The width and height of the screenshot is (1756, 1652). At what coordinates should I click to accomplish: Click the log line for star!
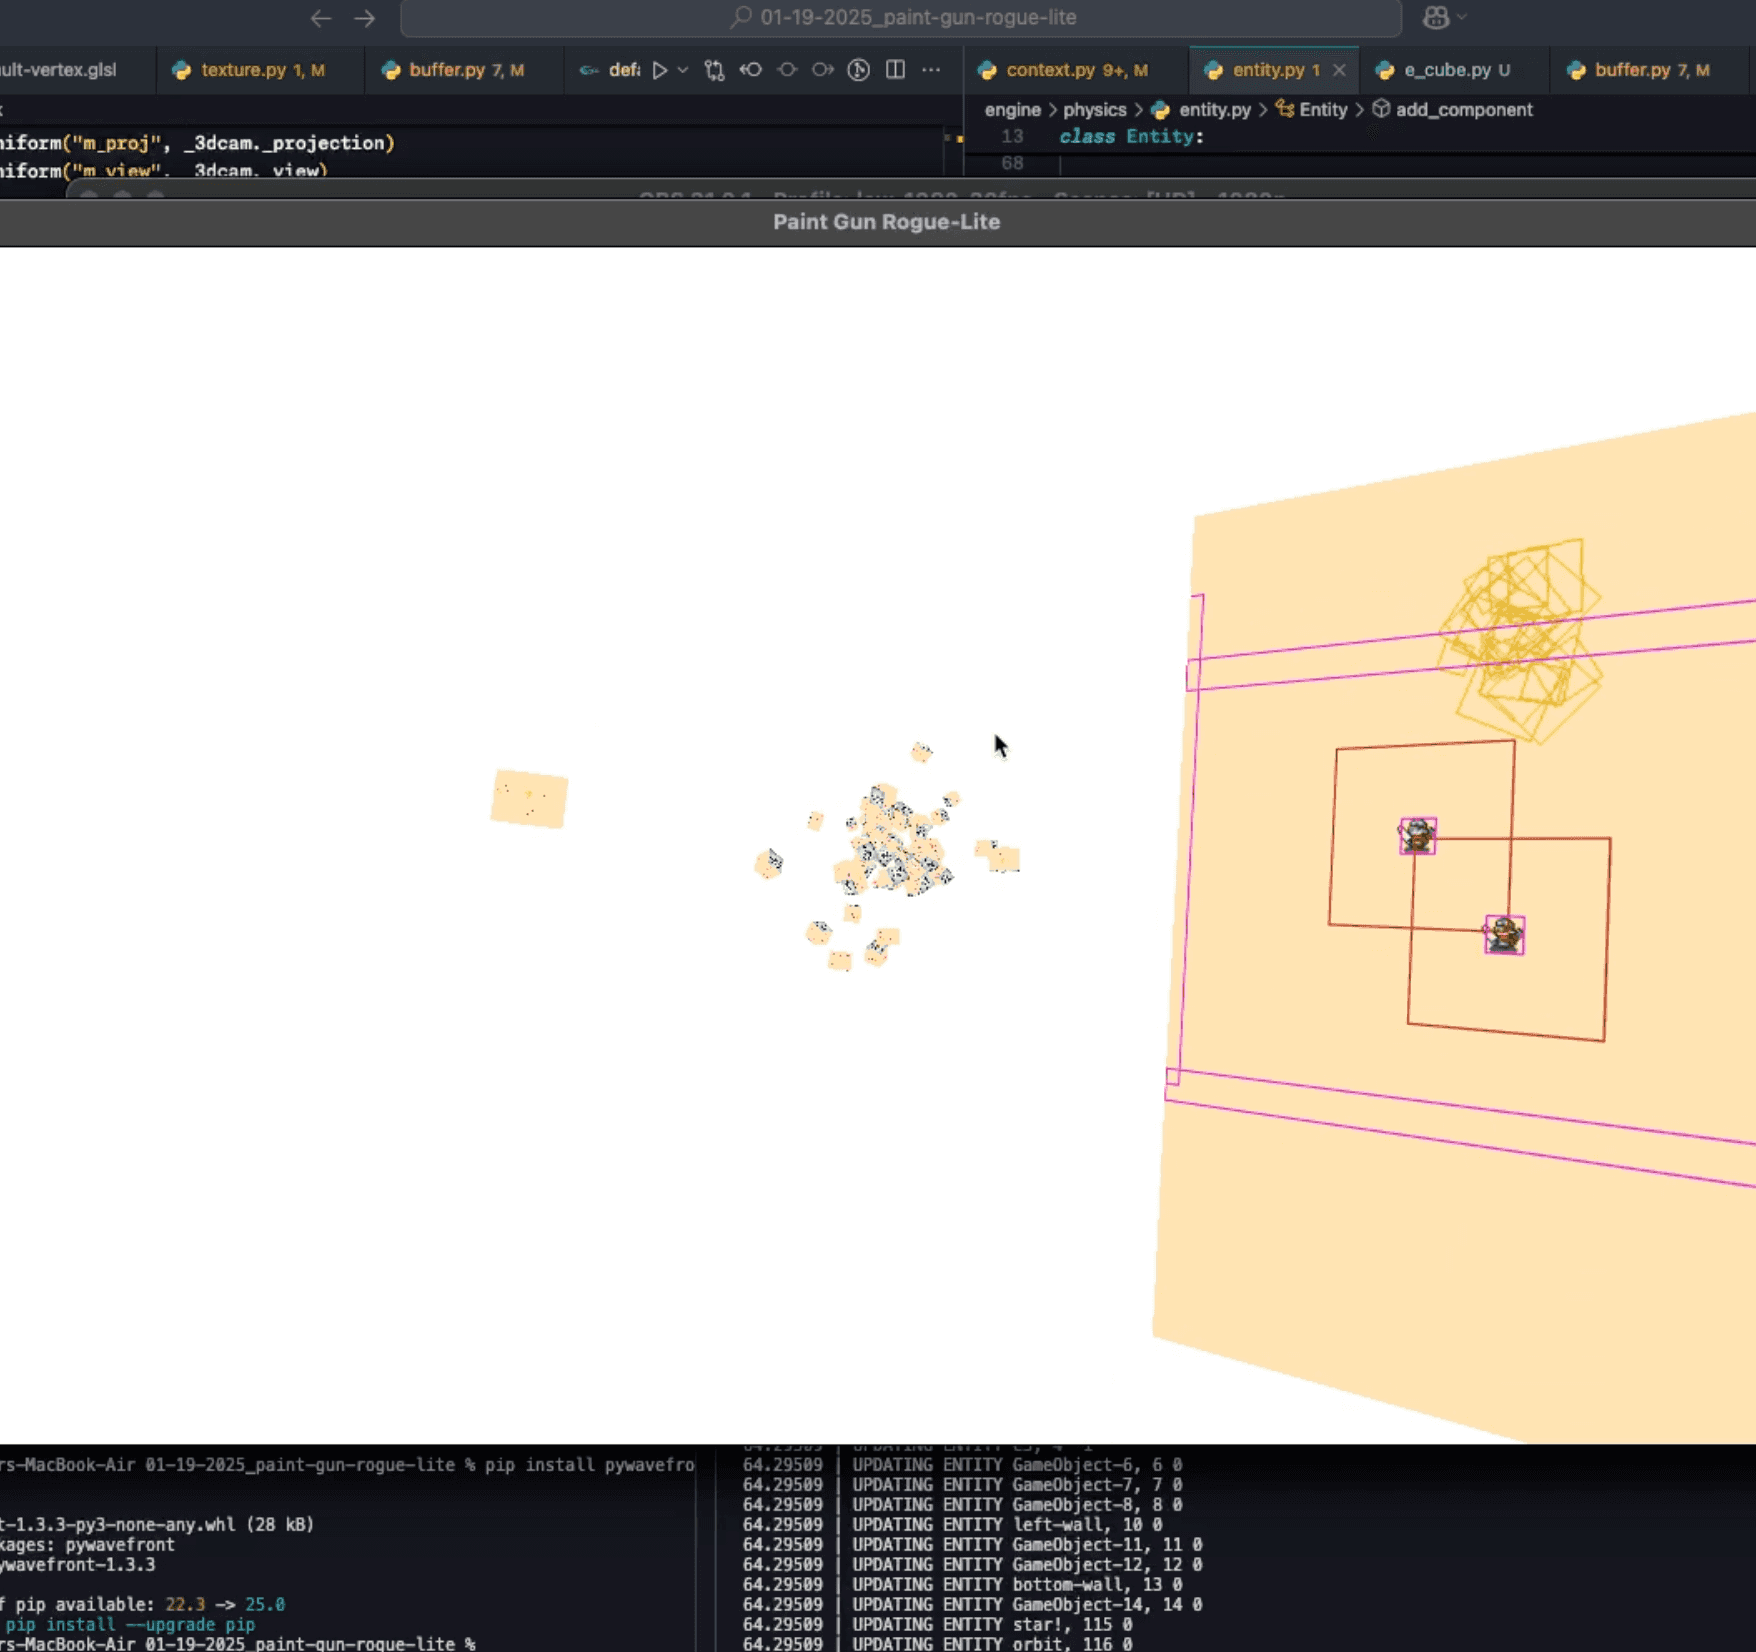[938, 1625]
